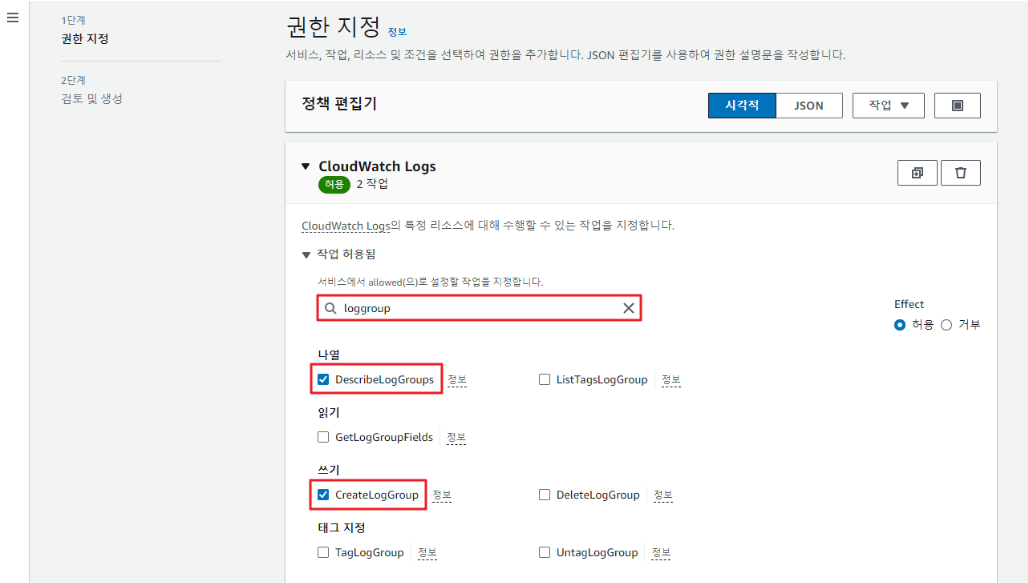Open the 작업 dropdown menu
This screenshot has width=1028, height=583.
[888, 106]
